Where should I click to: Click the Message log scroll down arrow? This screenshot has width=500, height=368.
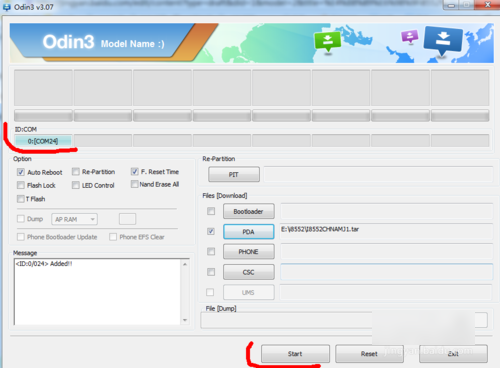click(185, 320)
